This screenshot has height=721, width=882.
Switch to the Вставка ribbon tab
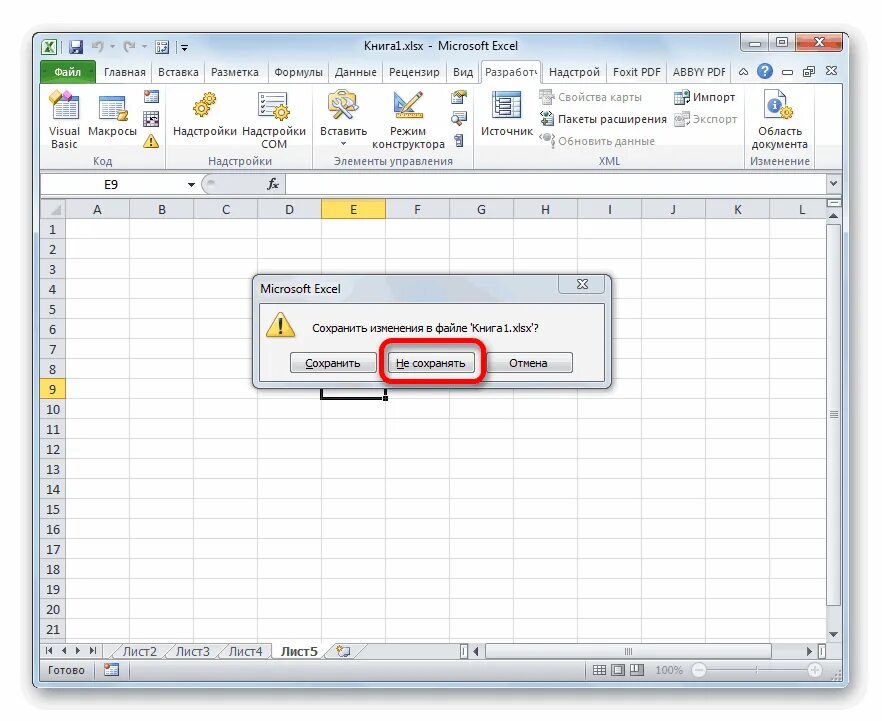point(178,72)
